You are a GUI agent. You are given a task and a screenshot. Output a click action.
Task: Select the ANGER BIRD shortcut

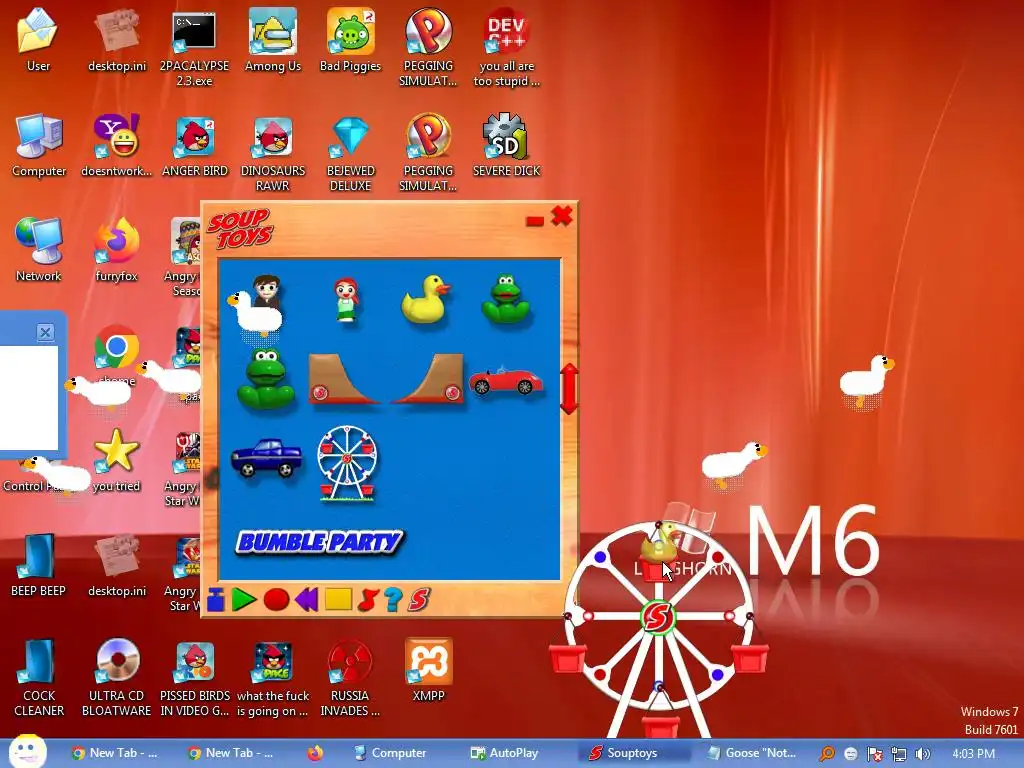(x=195, y=145)
